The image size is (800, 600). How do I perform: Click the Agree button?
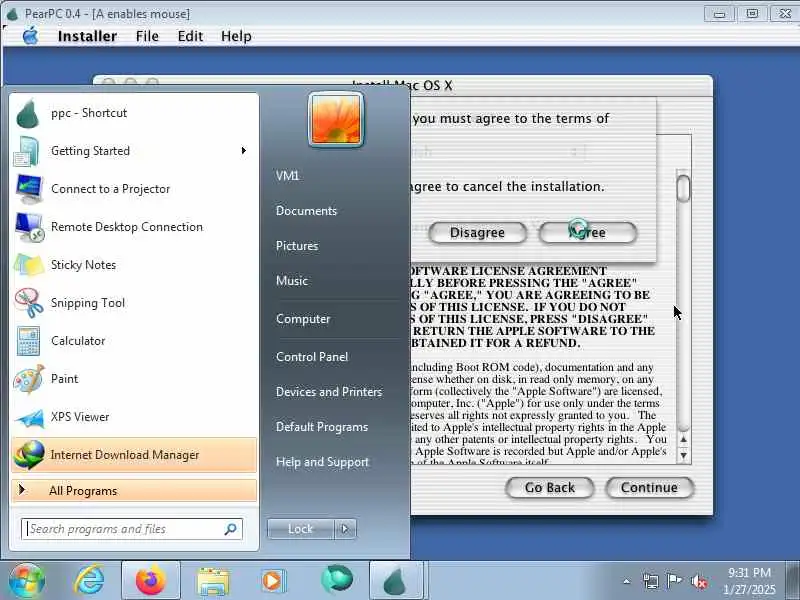pos(588,233)
